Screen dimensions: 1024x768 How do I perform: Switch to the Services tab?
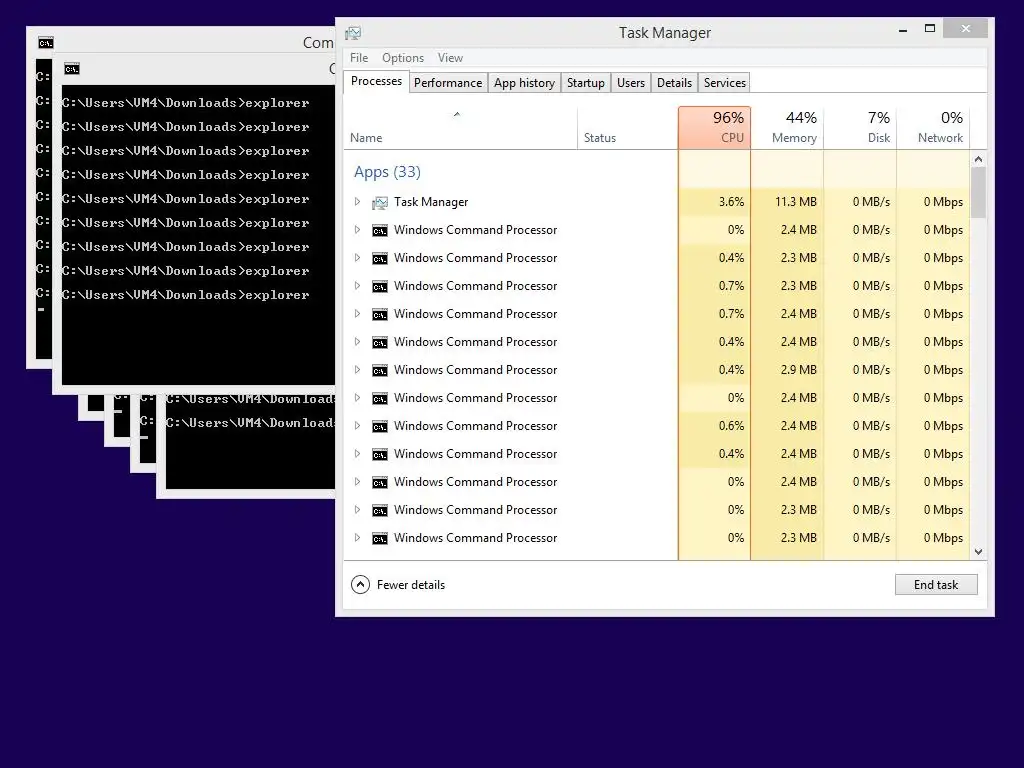(x=724, y=83)
